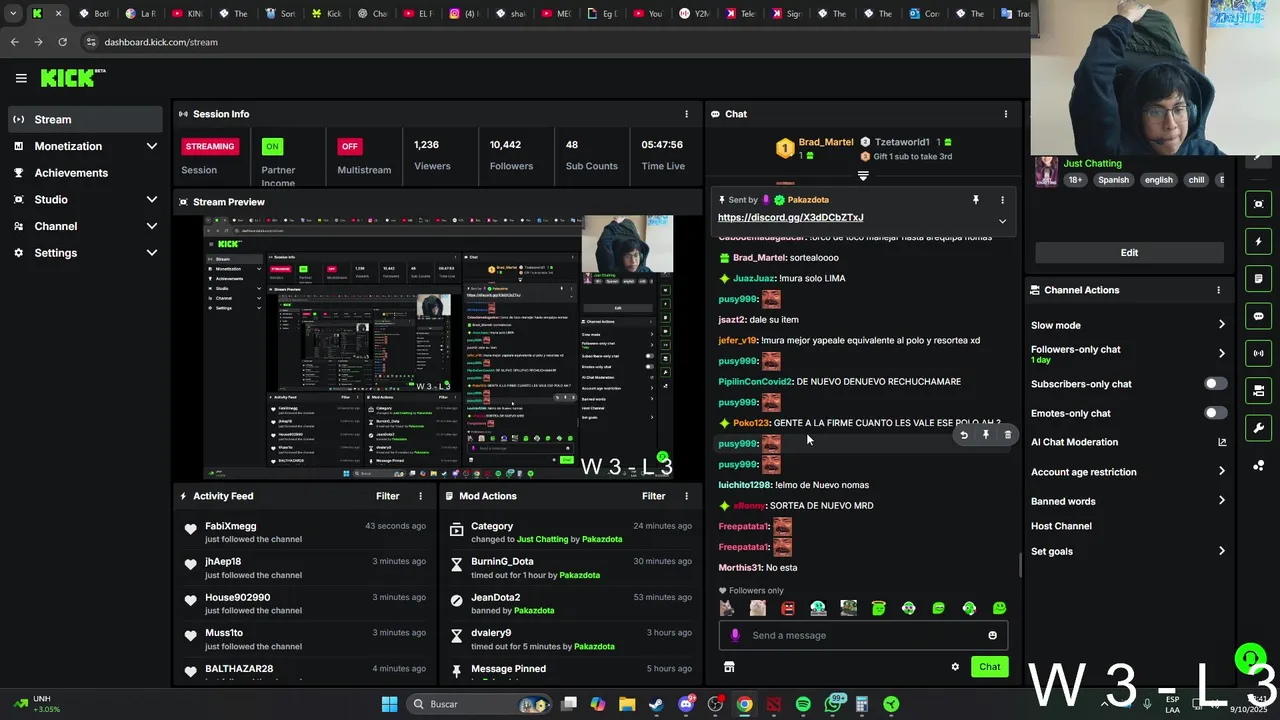
Task: Open Mod Actions Filter
Action: pyautogui.click(x=654, y=496)
